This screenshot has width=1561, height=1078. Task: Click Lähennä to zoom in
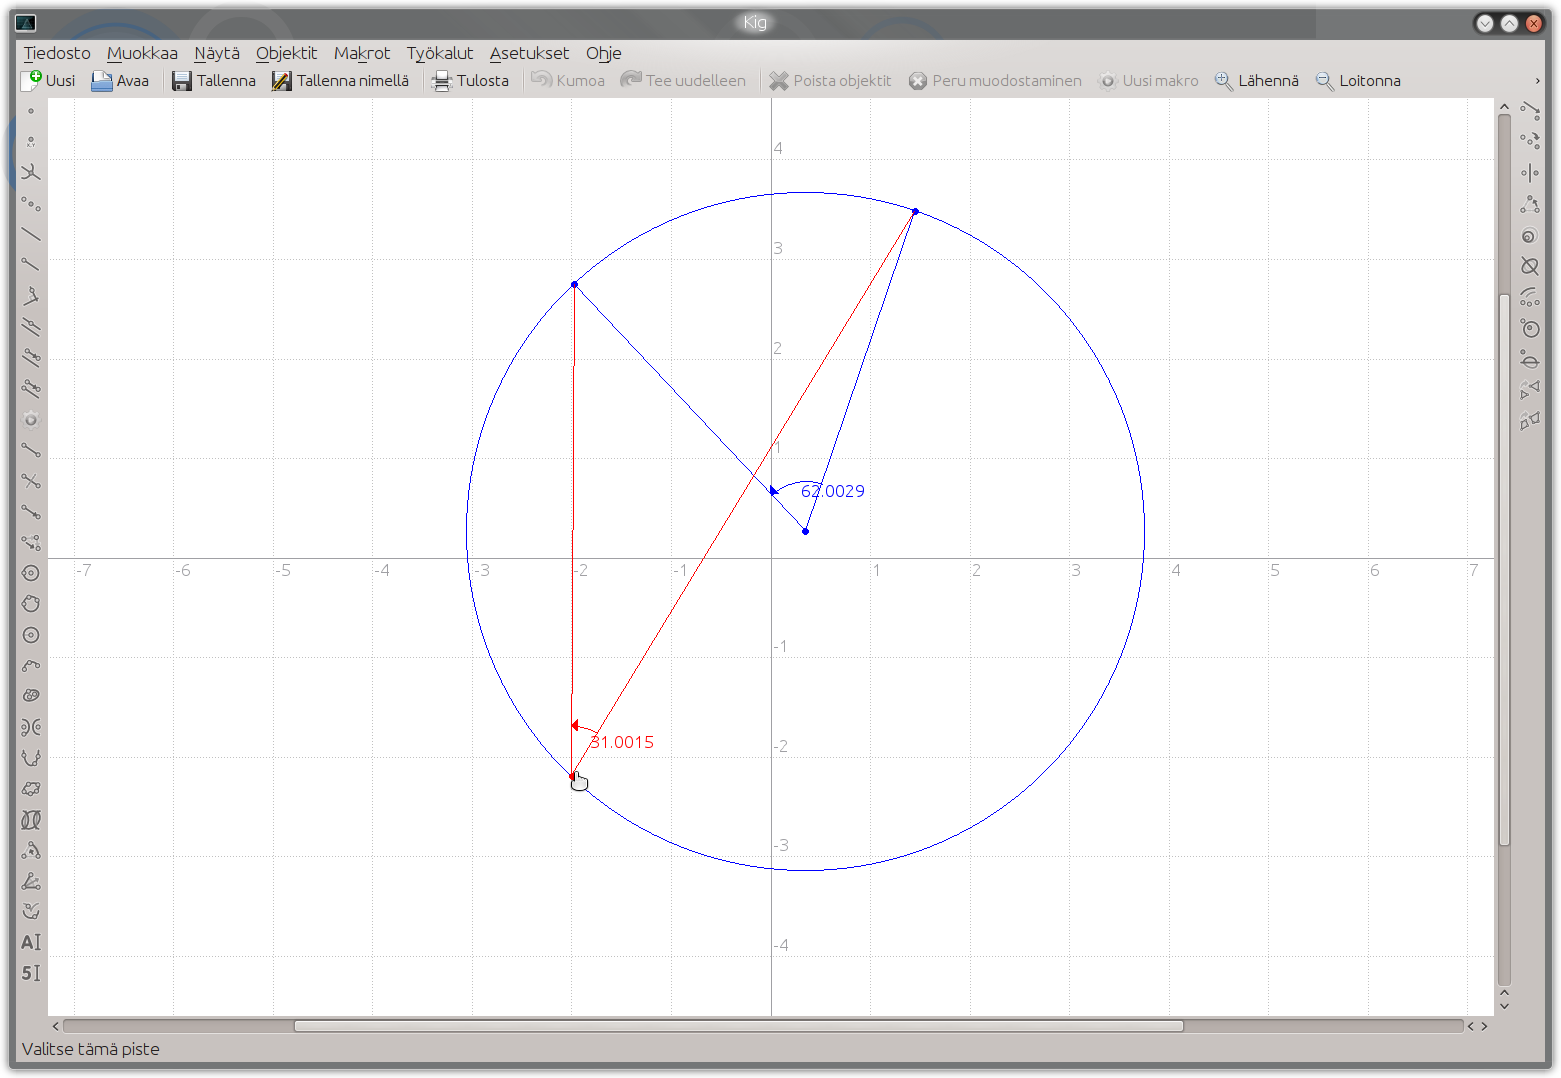coord(1257,81)
